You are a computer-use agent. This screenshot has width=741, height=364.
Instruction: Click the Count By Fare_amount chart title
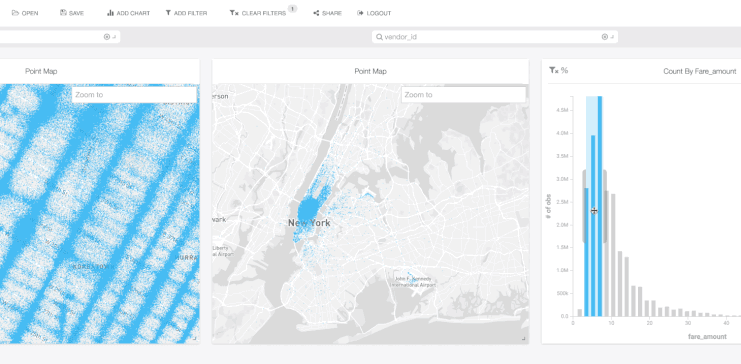(699, 71)
